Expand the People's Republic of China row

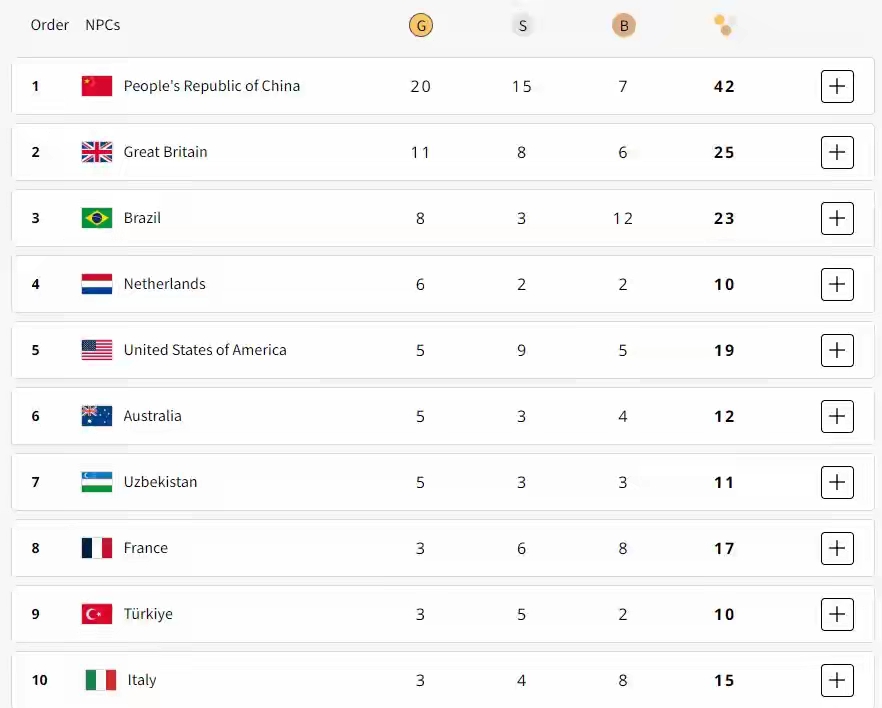click(x=837, y=86)
